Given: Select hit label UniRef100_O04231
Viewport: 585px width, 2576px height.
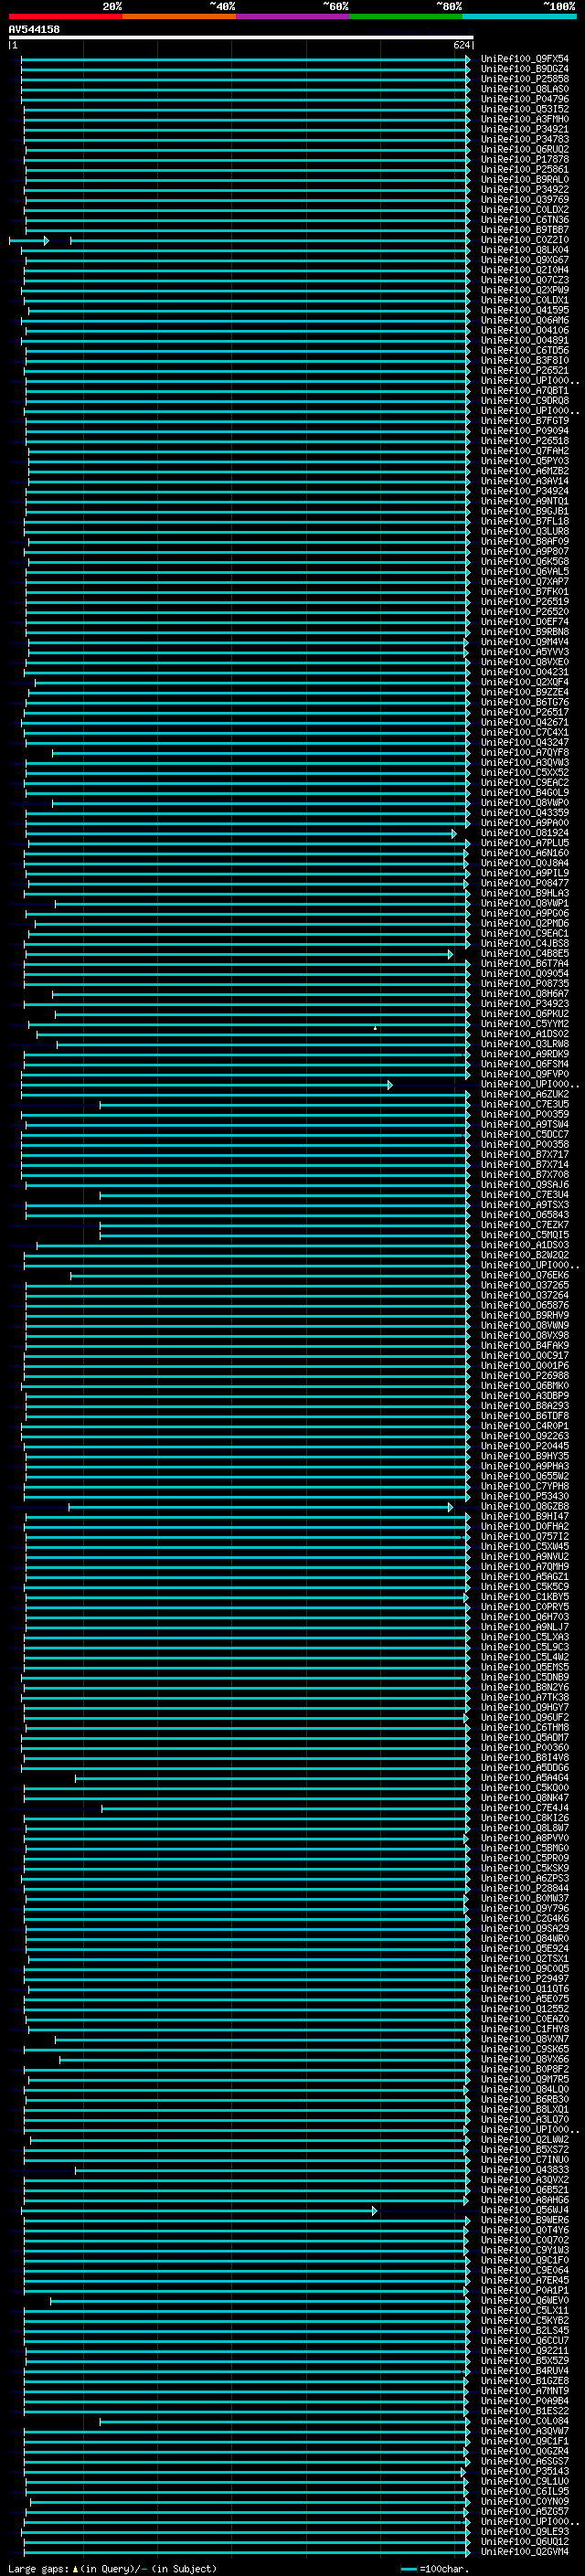Looking at the screenshot, I should click(524, 672).
